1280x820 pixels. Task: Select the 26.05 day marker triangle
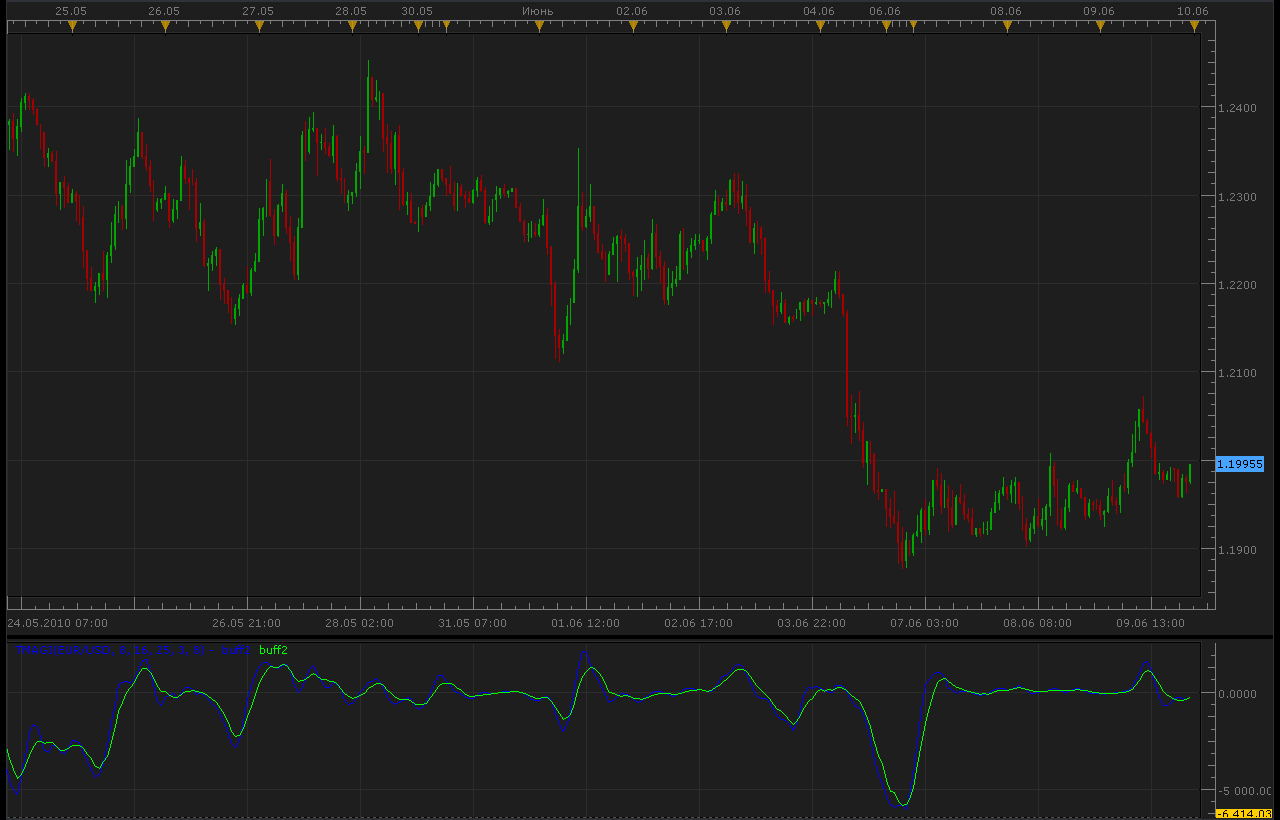coord(165,27)
